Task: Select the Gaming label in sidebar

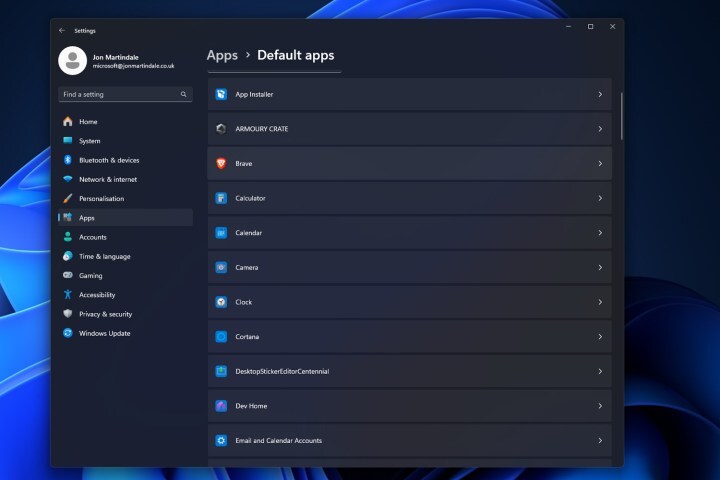Action: 90,276
